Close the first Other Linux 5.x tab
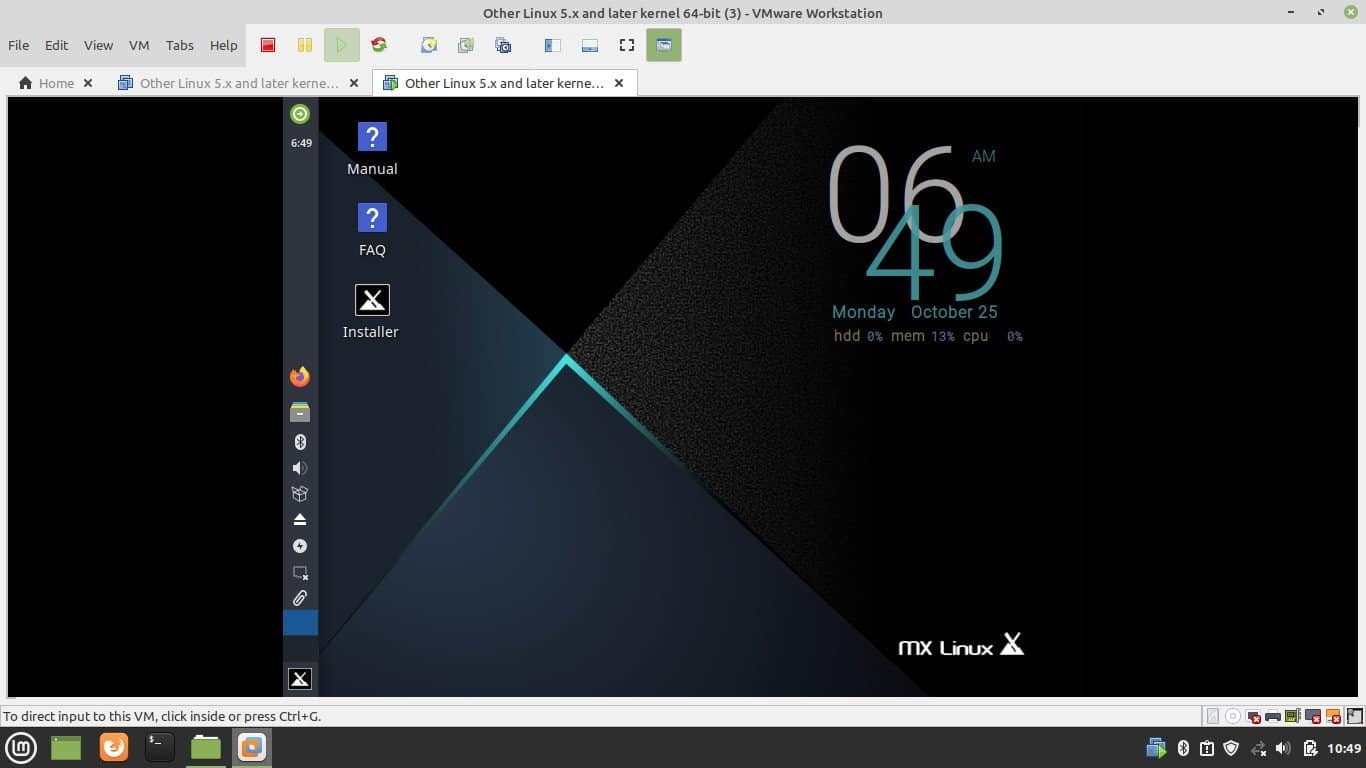The image size is (1366, 768). pyautogui.click(x=354, y=83)
